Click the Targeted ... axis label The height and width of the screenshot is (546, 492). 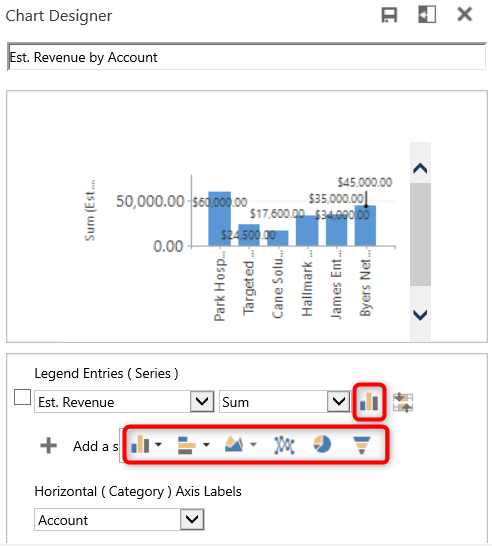(x=249, y=283)
